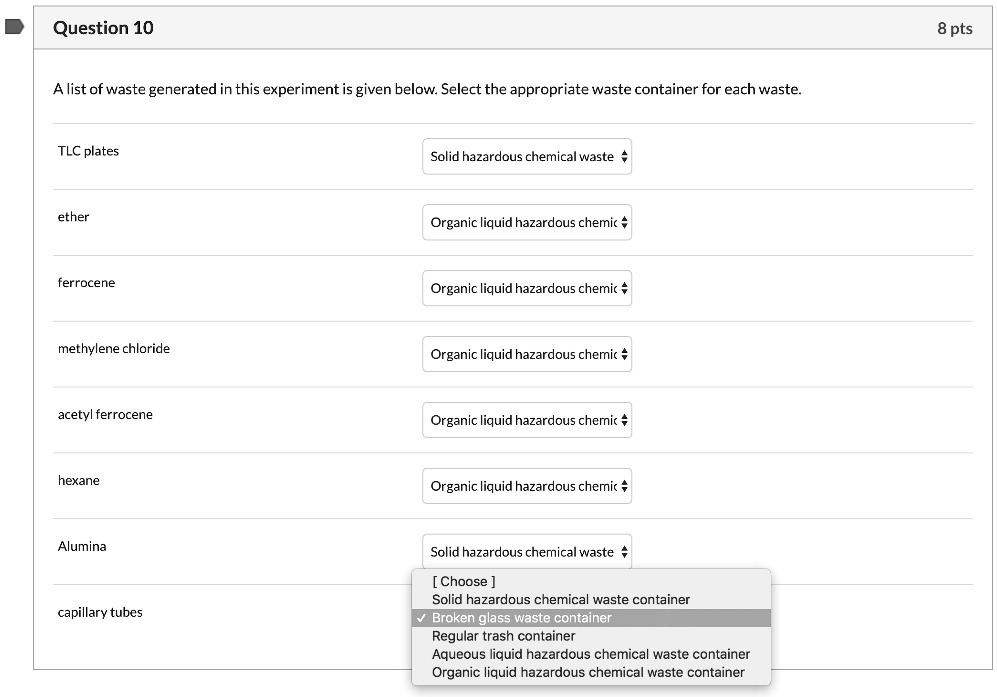Click the 8 pts label
997x697 pixels.
(x=955, y=28)
